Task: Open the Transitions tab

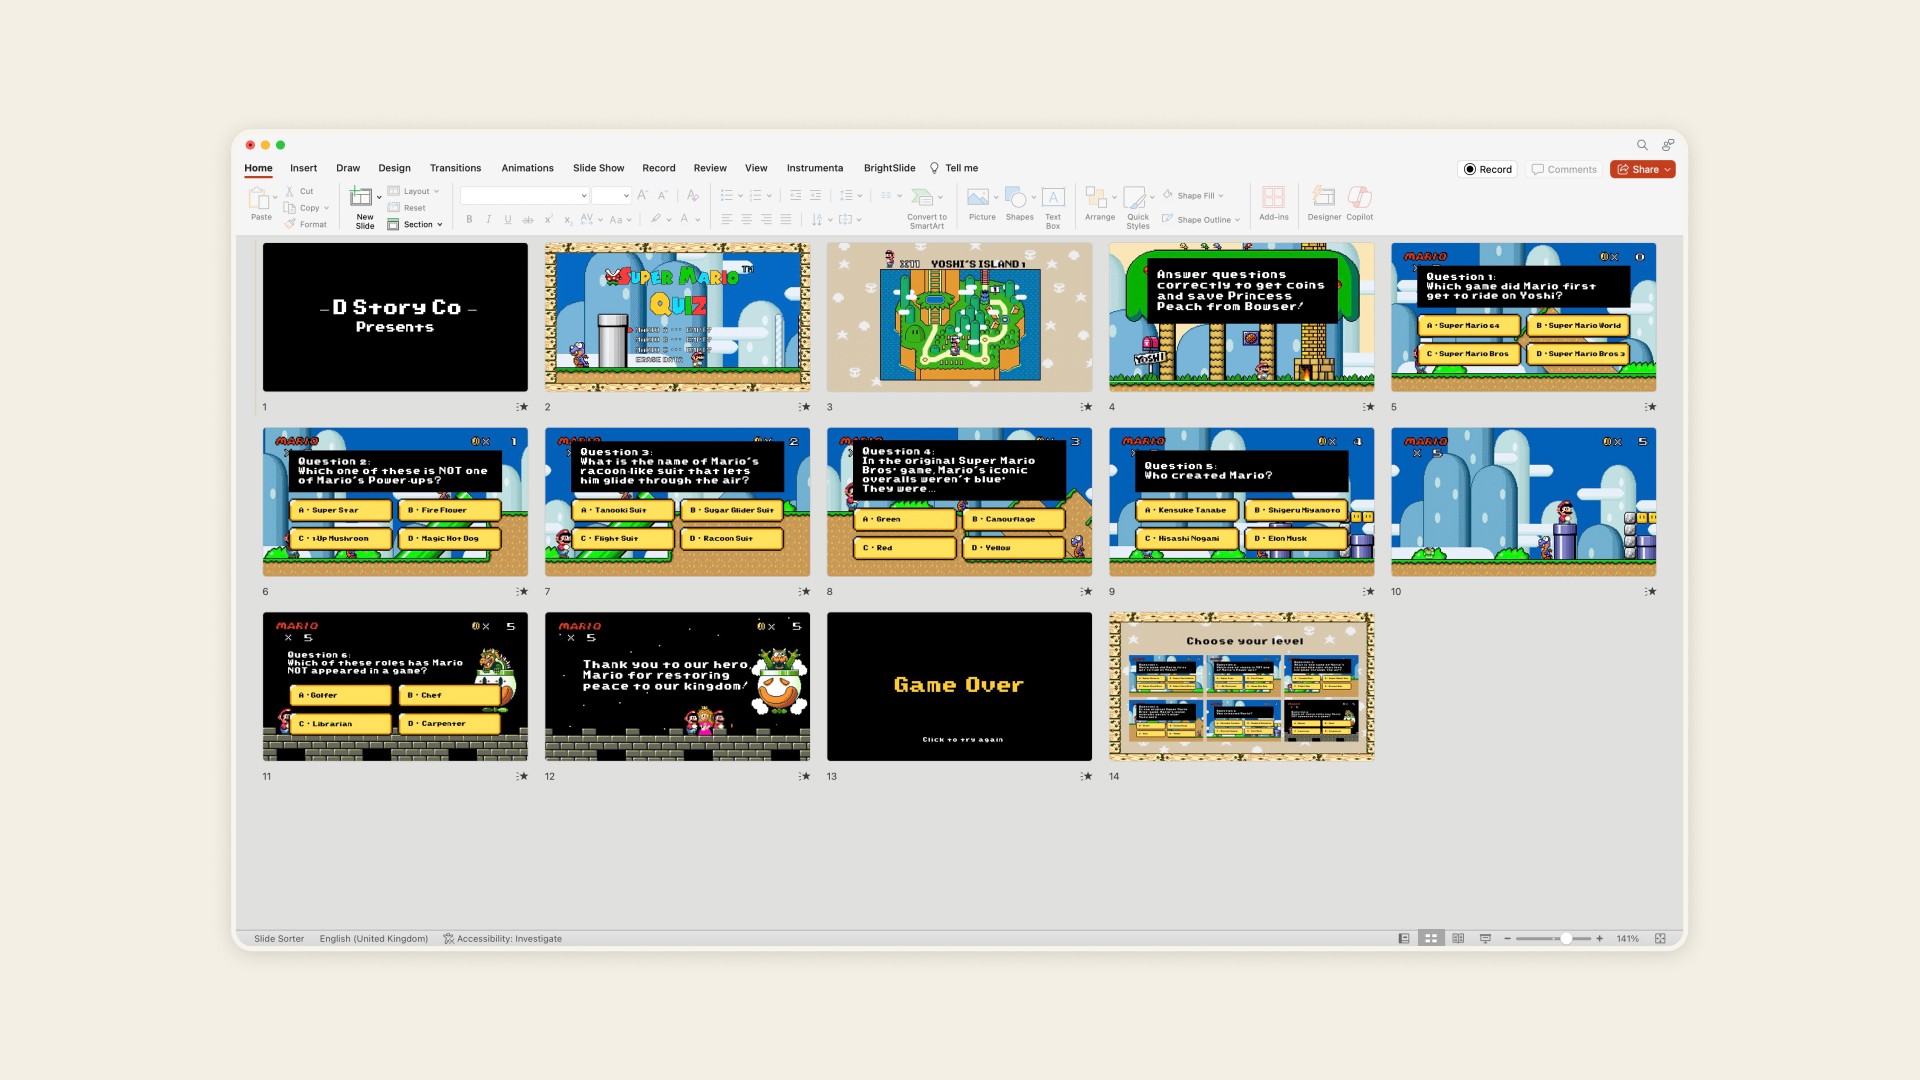Action: coord(455,168)
